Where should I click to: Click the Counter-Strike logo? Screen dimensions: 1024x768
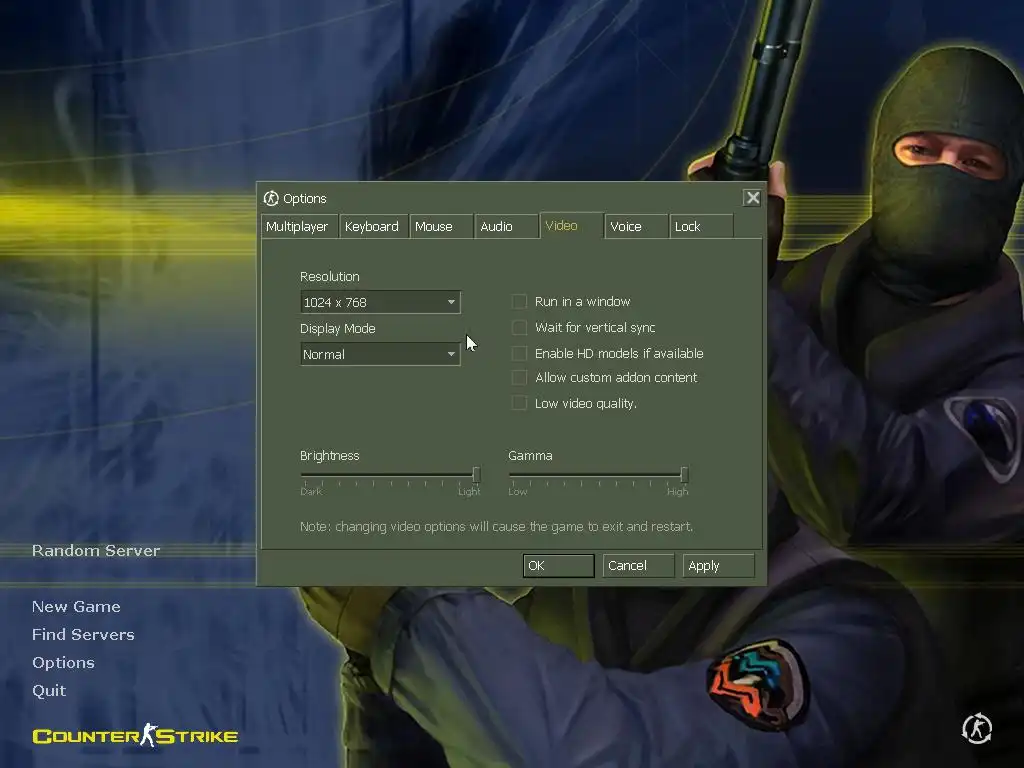[135, 735]
